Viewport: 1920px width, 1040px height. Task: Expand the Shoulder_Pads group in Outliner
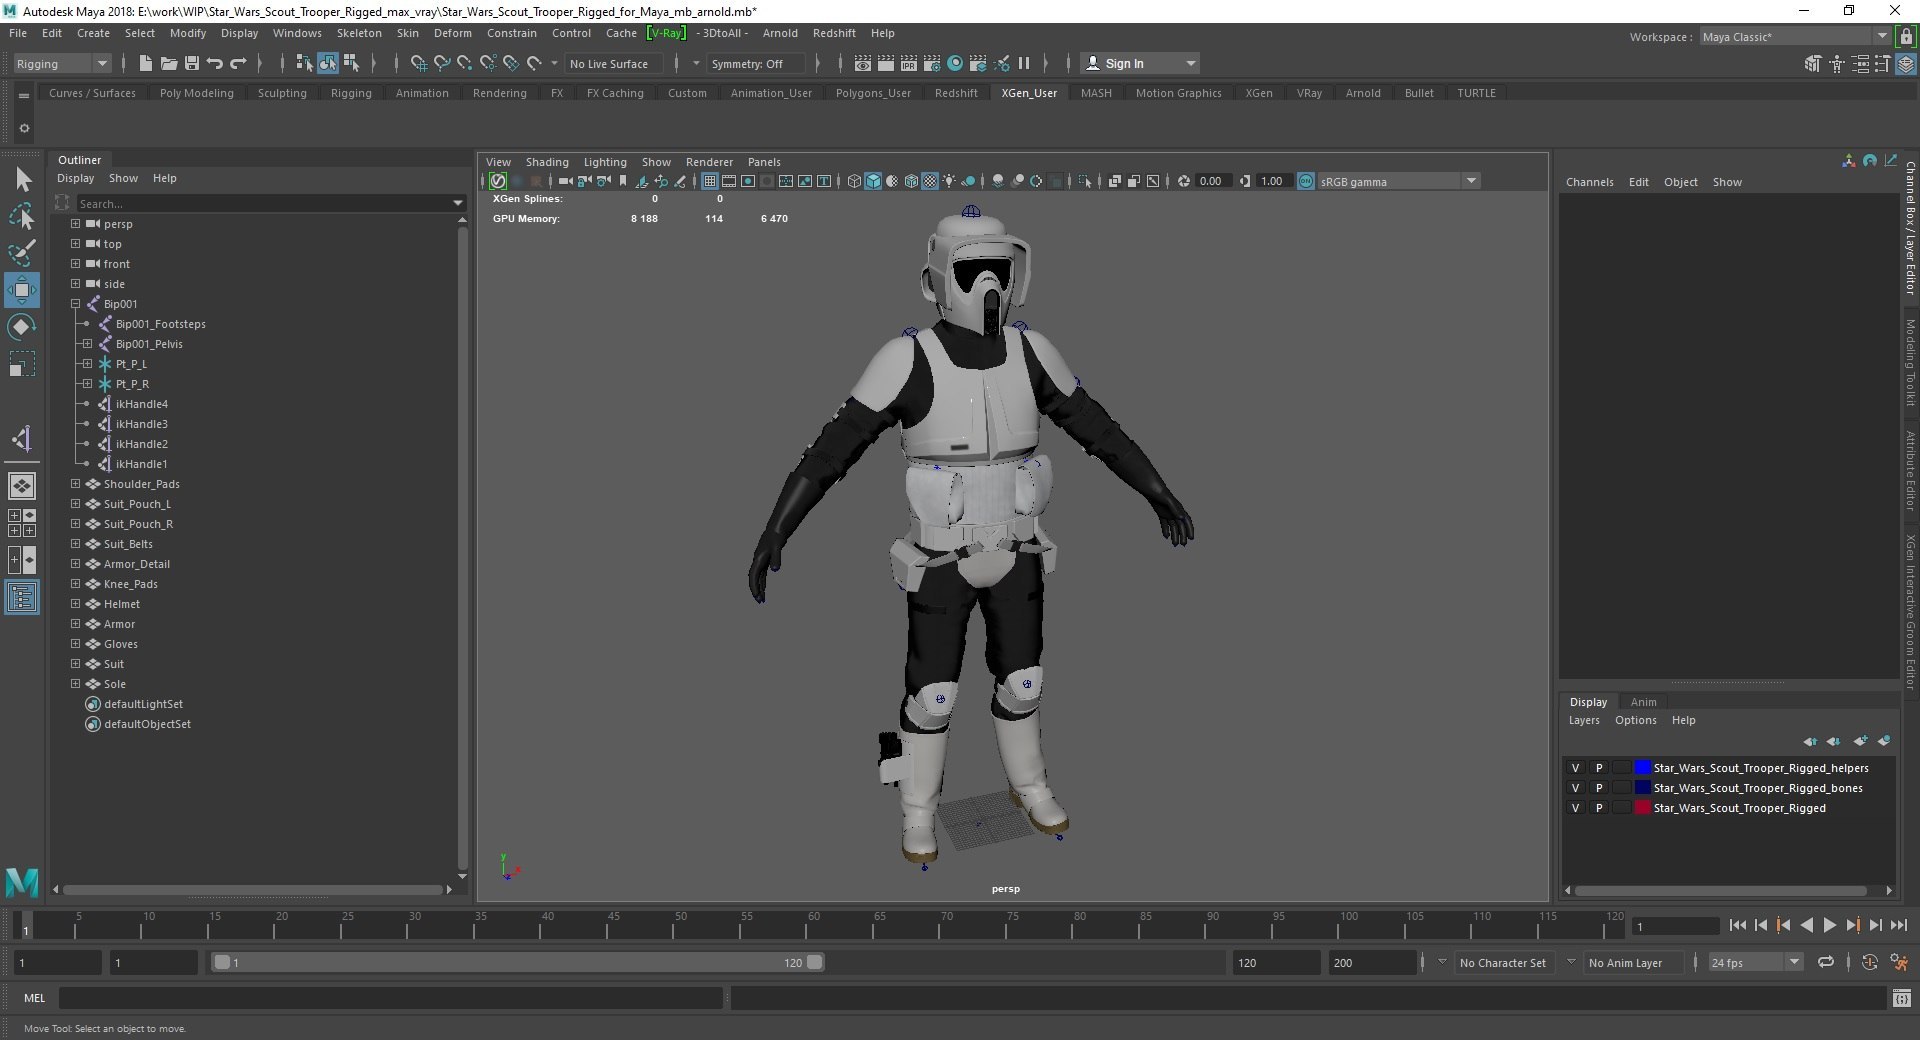75,484
